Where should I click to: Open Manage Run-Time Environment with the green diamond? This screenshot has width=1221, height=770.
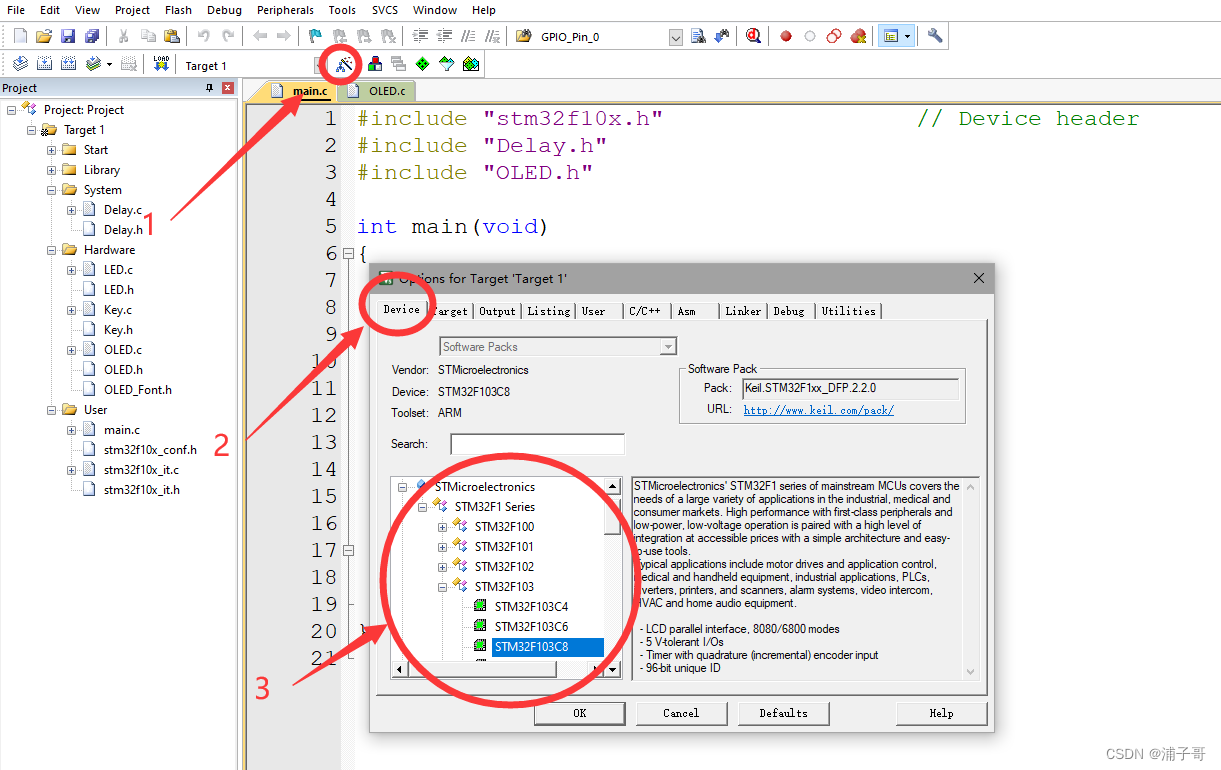pyautogui.click(x=423, y=64)
